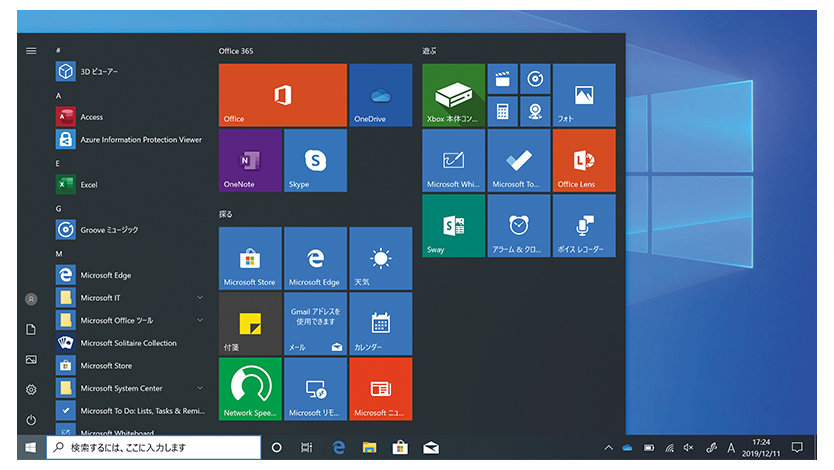This screenshot has width=834, height=470.
Task: Open Azure Information Protection Viewer
Action: coord(130,139)
